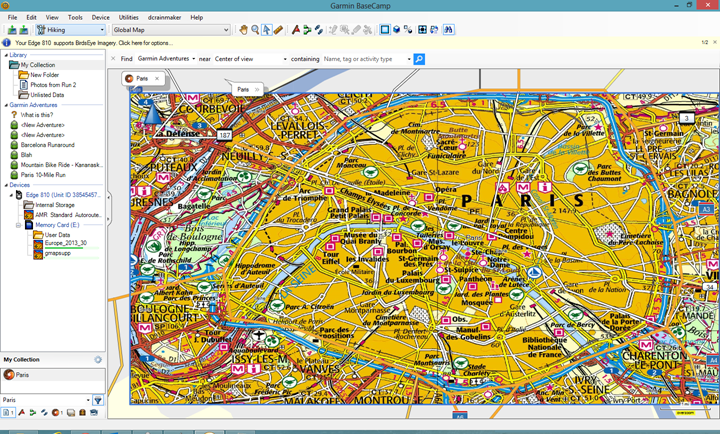Toggle the 3D cube map view
Screen dimensions: 720x434
pyautogui.click(x=396, y=30)
